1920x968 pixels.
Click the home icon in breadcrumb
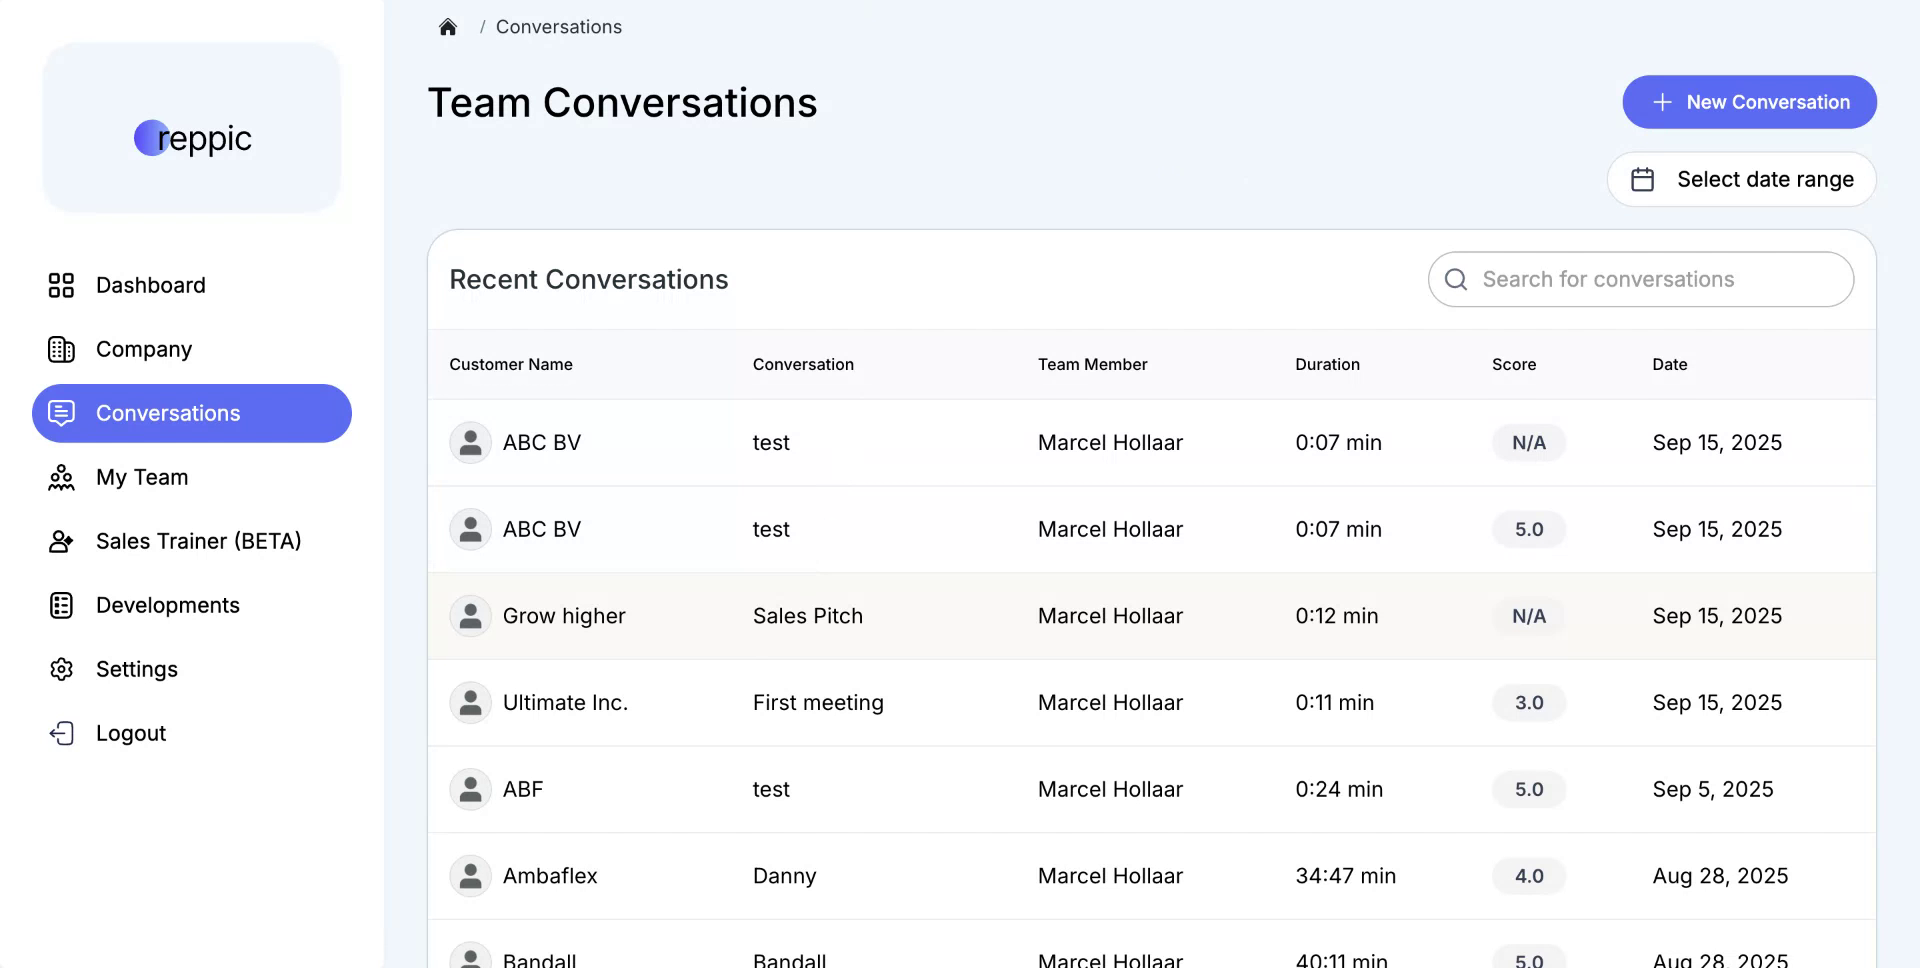point(448,27)
